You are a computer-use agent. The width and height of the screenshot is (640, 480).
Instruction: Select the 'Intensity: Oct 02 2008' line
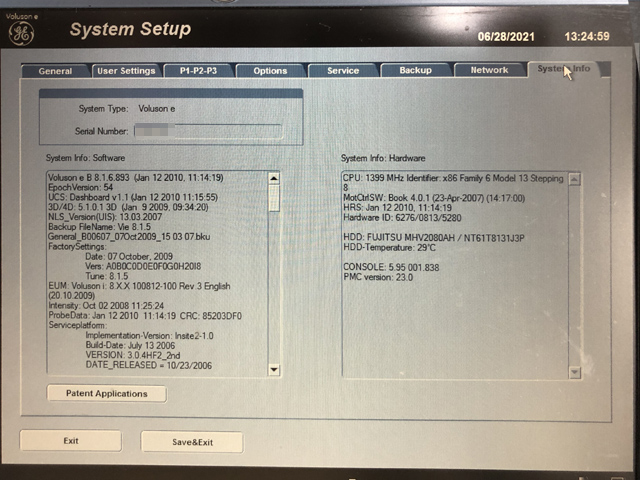pyautogui.click(x=106, y=305)
